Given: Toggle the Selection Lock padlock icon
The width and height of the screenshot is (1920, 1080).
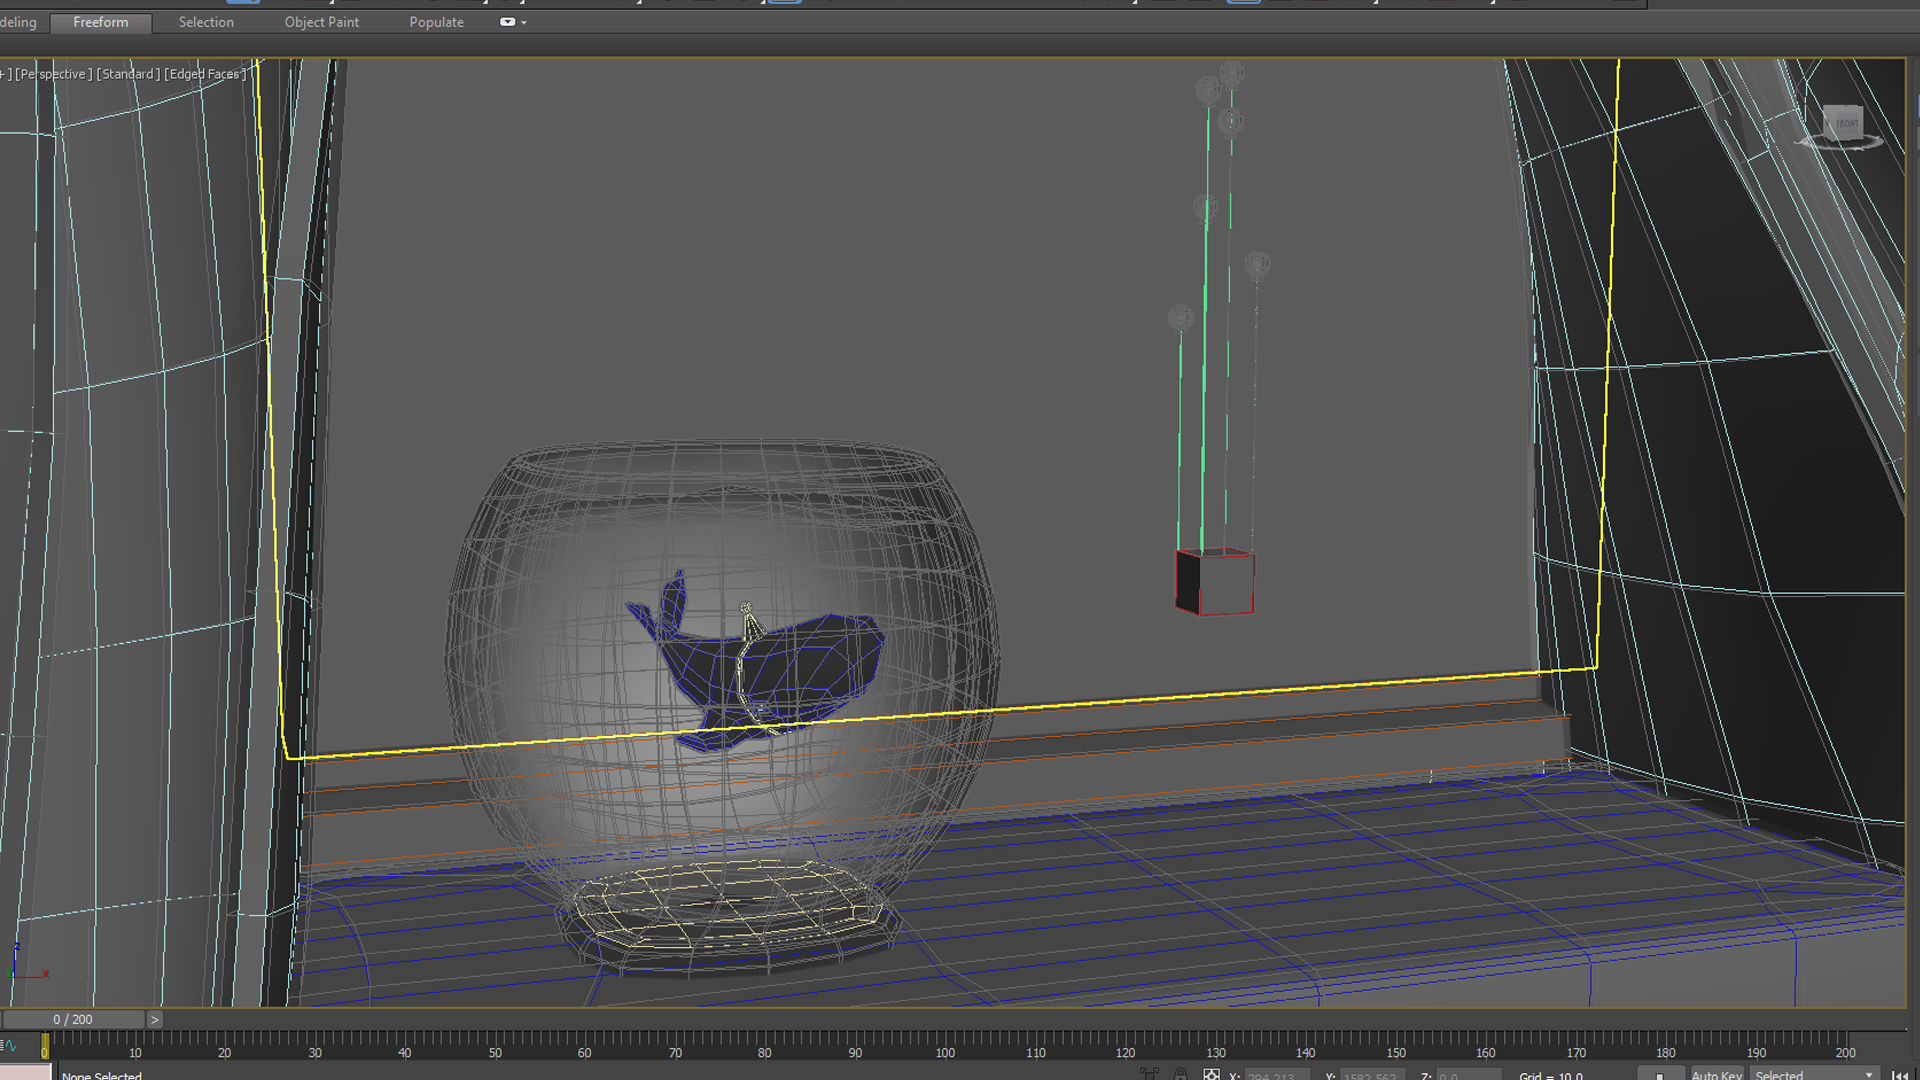Looking at the screenshot, I should pyautogui.click(x=1181, y=1075).
